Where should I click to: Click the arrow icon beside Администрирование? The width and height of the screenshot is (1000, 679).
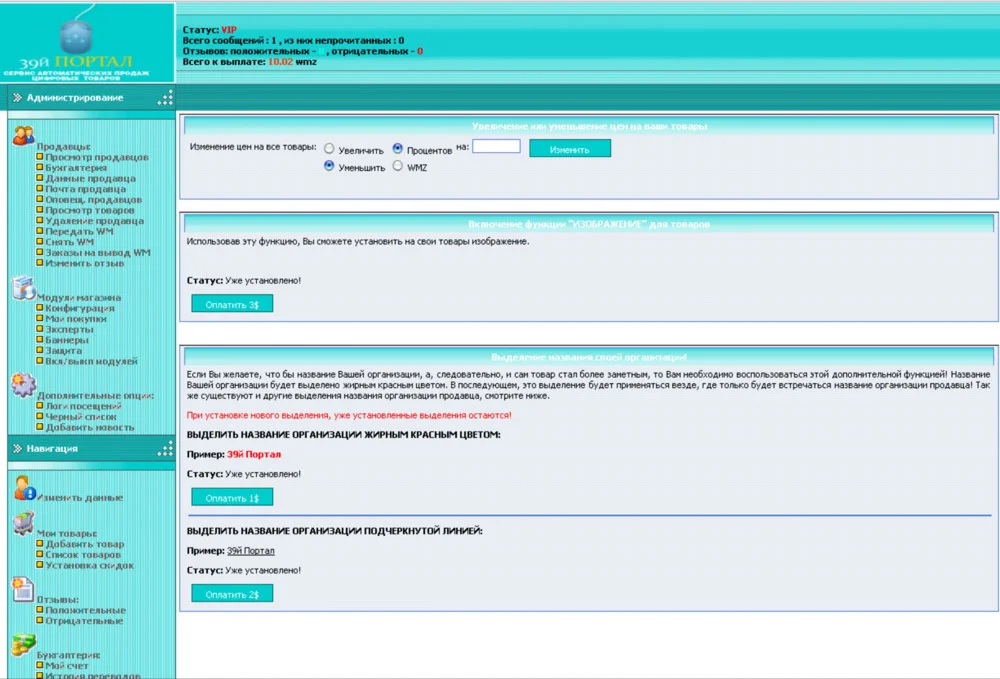17,98
